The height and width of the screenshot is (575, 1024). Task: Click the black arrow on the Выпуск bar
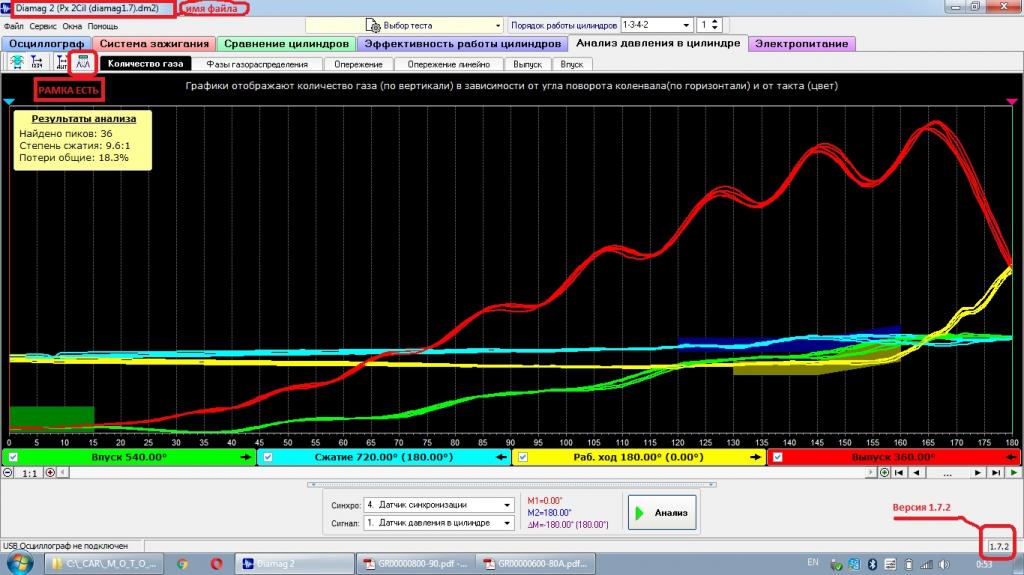1011,457
